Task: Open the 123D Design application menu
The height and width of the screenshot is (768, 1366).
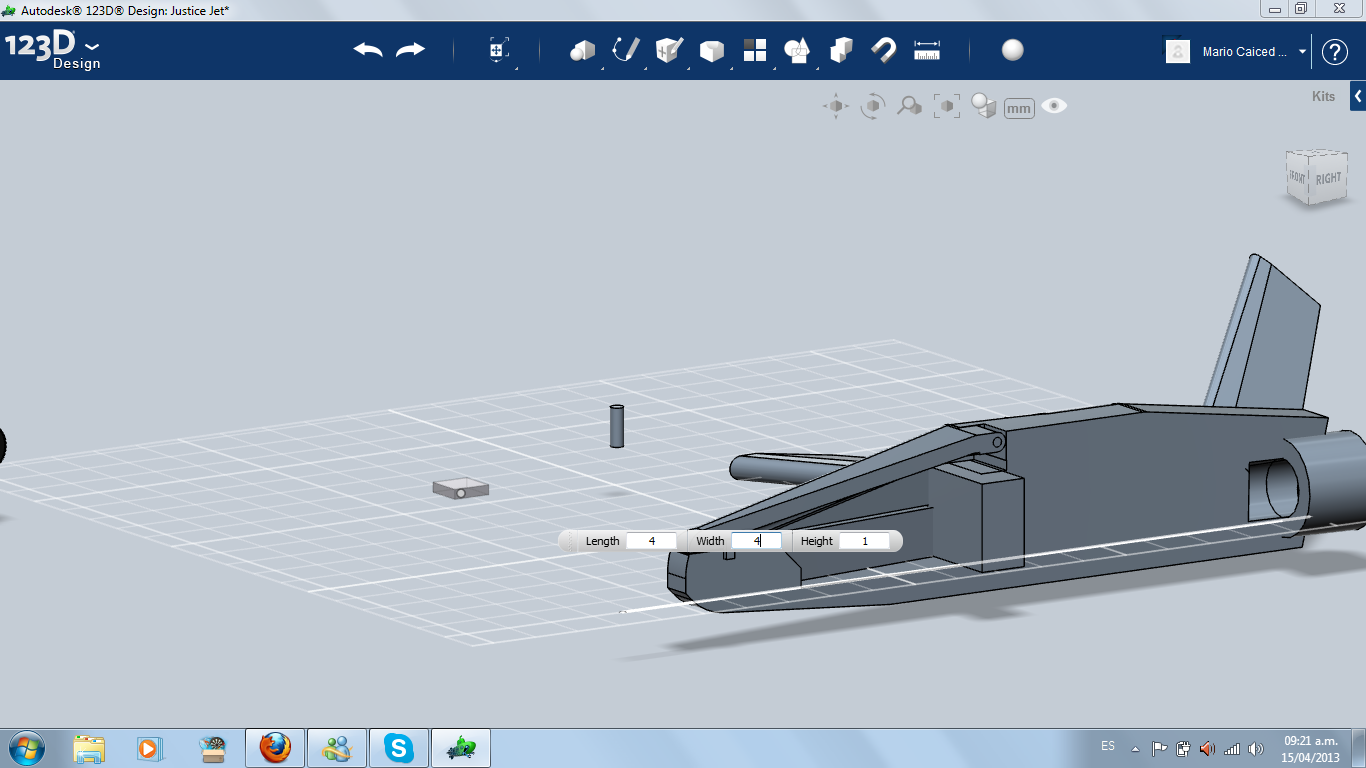Action: tap(53, 50)
